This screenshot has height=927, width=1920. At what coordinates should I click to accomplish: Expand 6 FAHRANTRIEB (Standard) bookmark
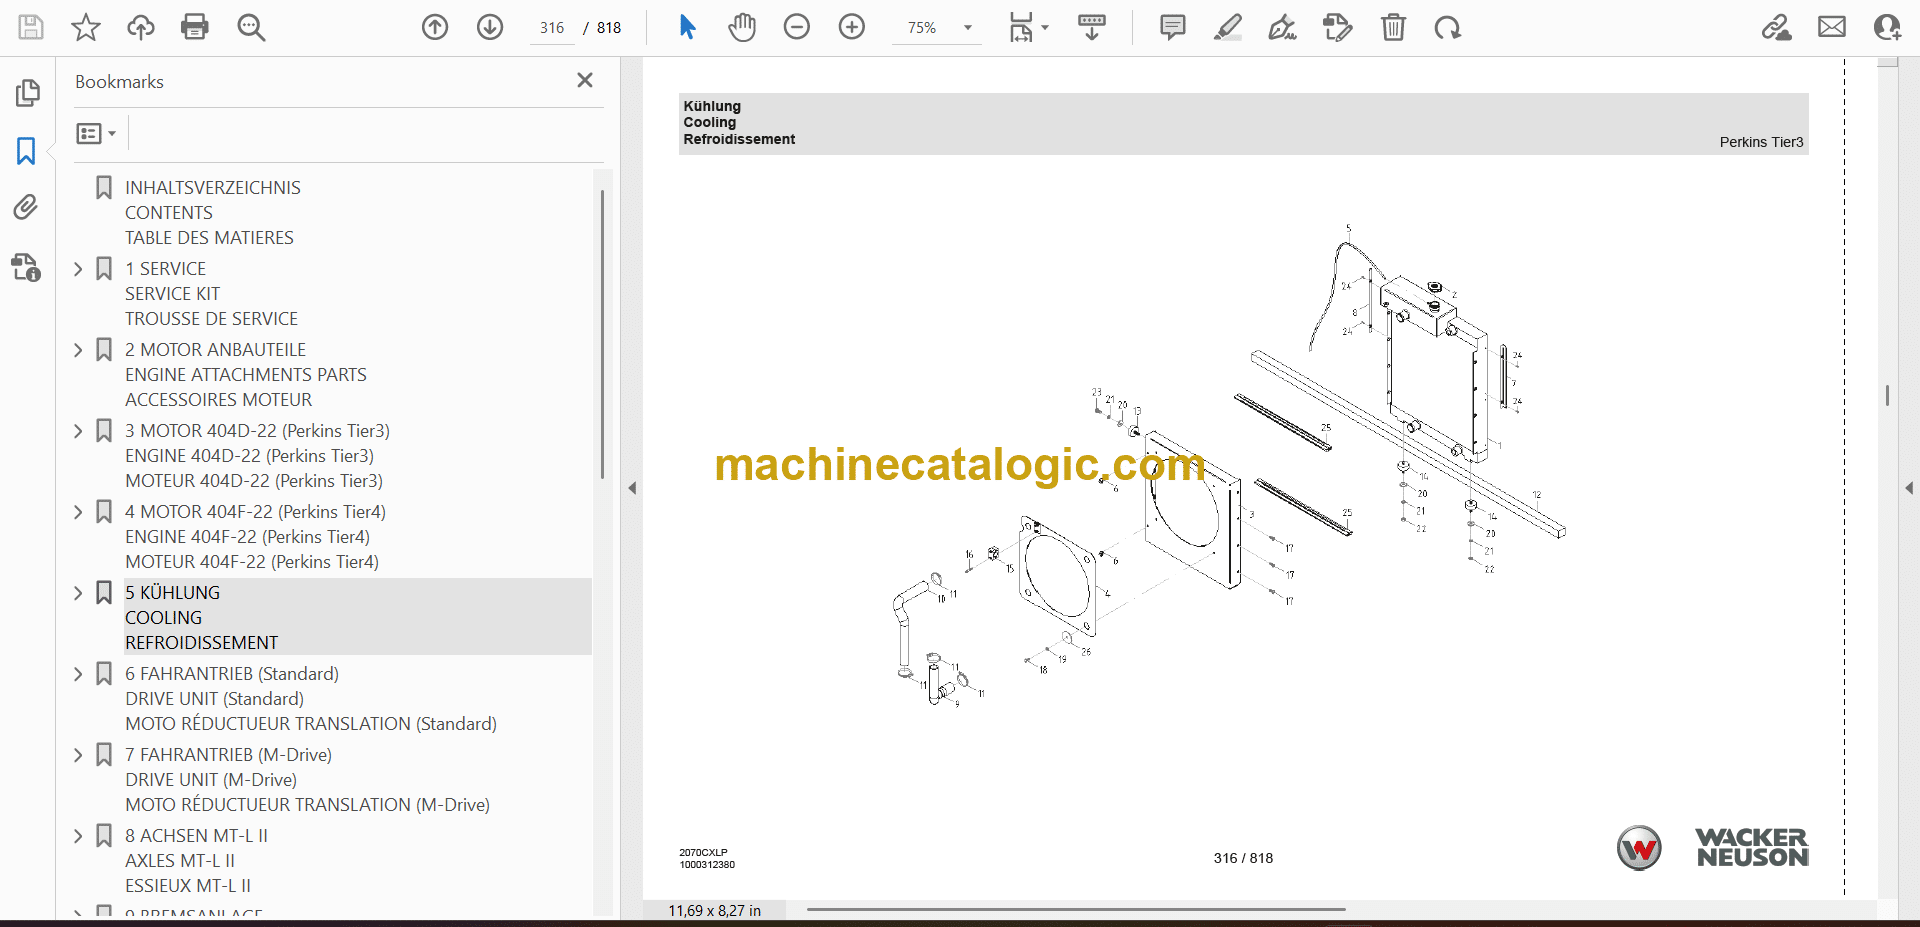coord(78,674)
